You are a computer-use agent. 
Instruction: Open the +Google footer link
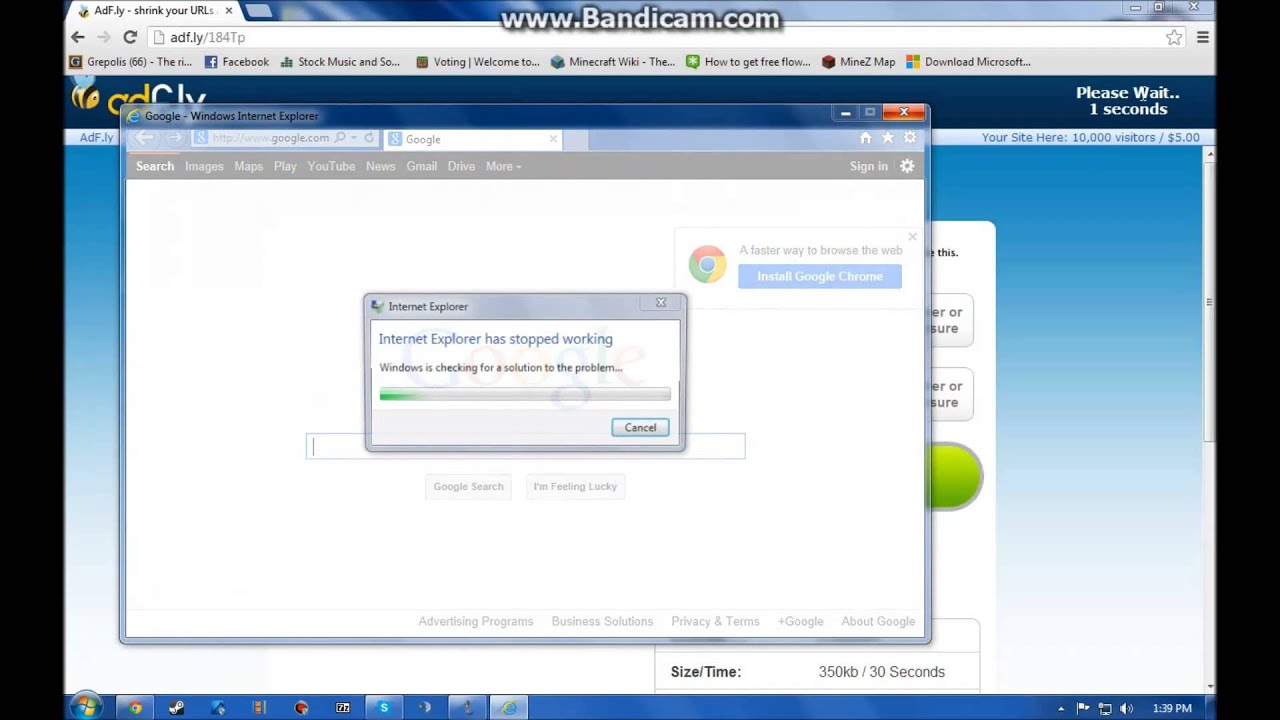click(x=801, y=621)
